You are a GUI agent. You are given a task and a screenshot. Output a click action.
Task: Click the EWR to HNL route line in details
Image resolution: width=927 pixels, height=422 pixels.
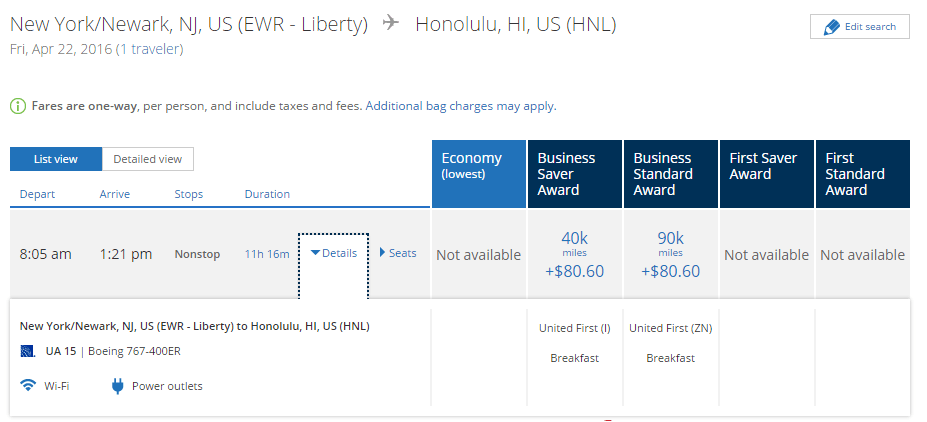click(195, 326)
